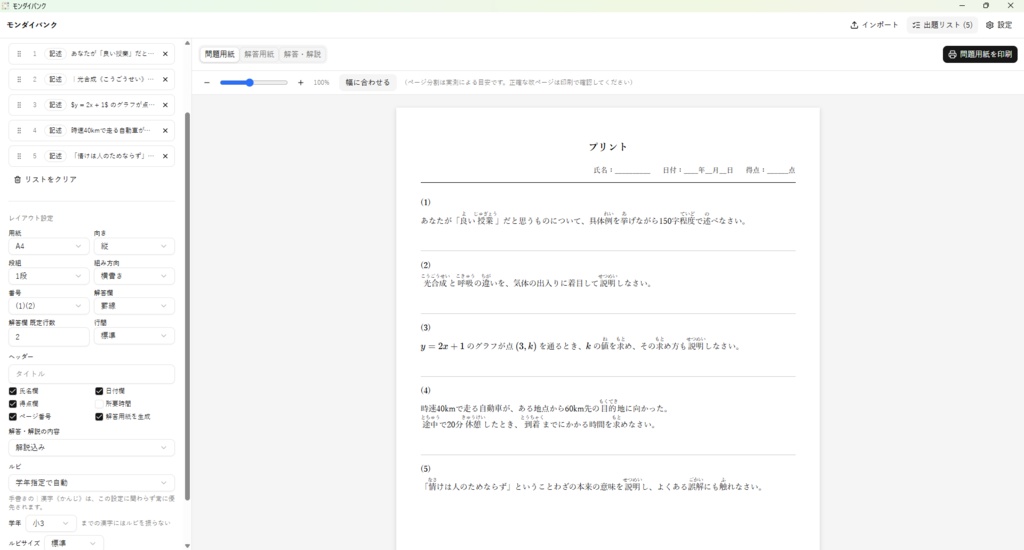Remove question 3 (y = 2x + 1) from list
The width and height of the screenshot is (1024, 550).
(165, 105)
